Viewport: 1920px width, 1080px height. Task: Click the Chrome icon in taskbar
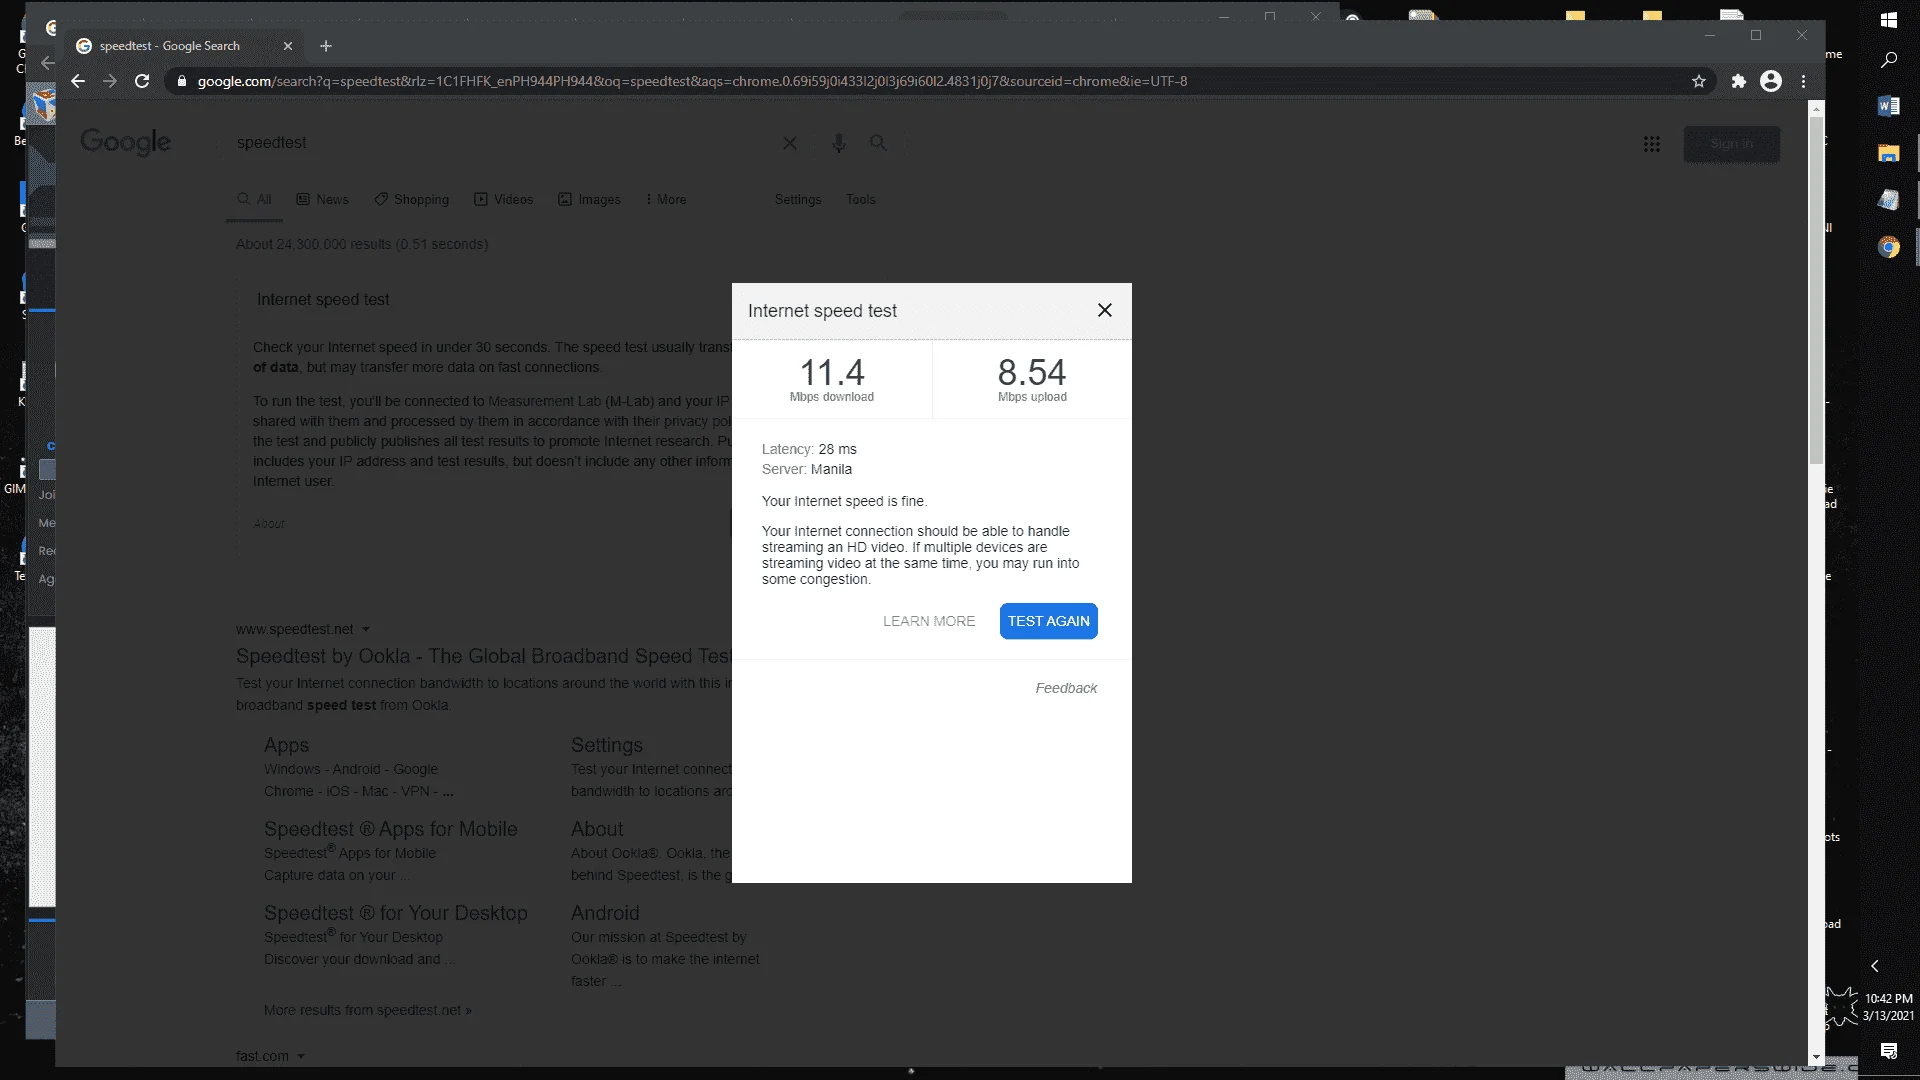(1888, 247)
